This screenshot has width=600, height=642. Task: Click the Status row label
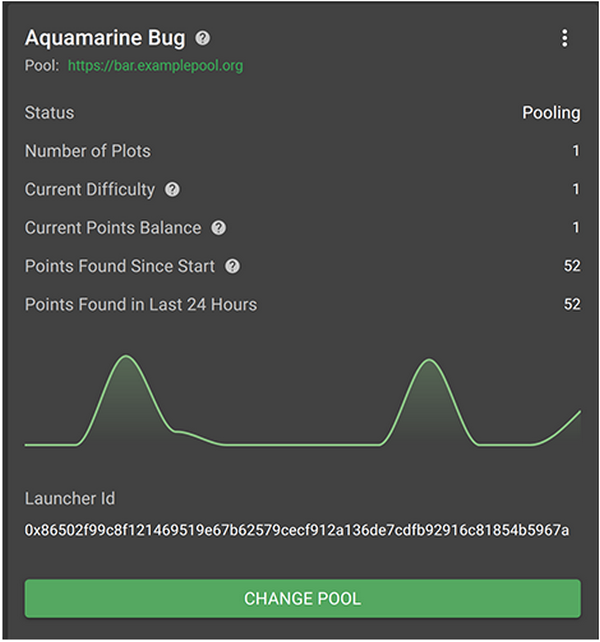(x=49, y=113)
